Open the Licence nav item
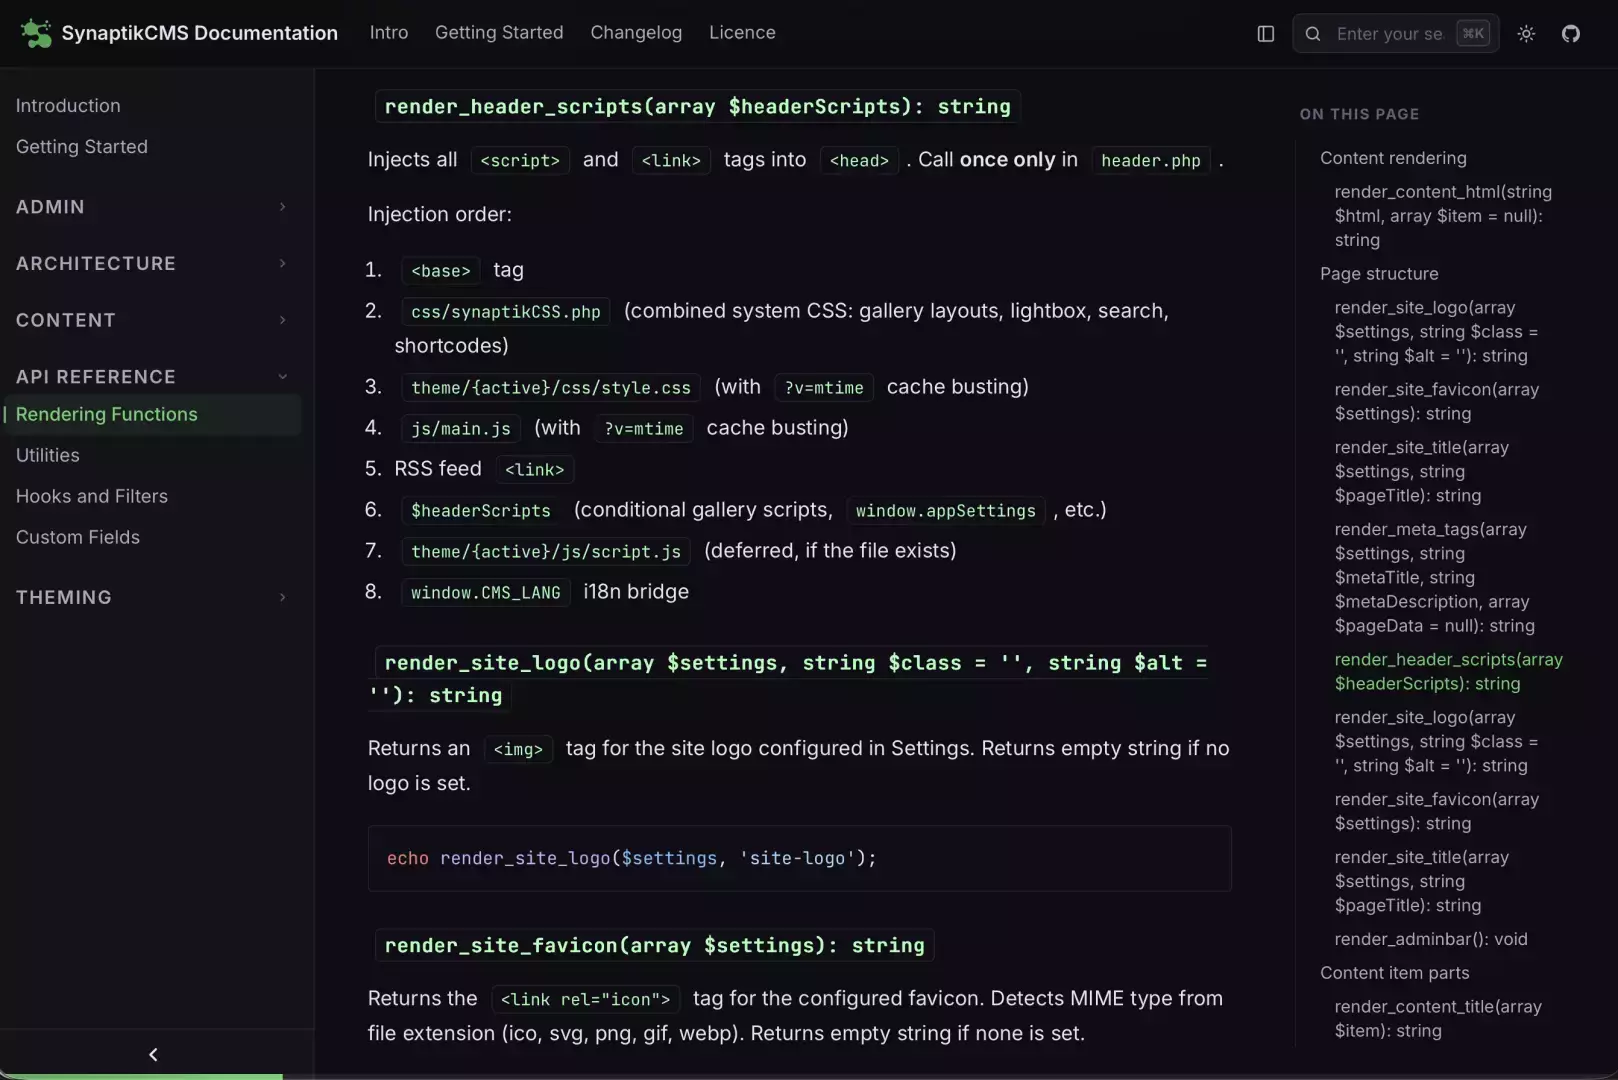1618x1080 pixels. 742,33
